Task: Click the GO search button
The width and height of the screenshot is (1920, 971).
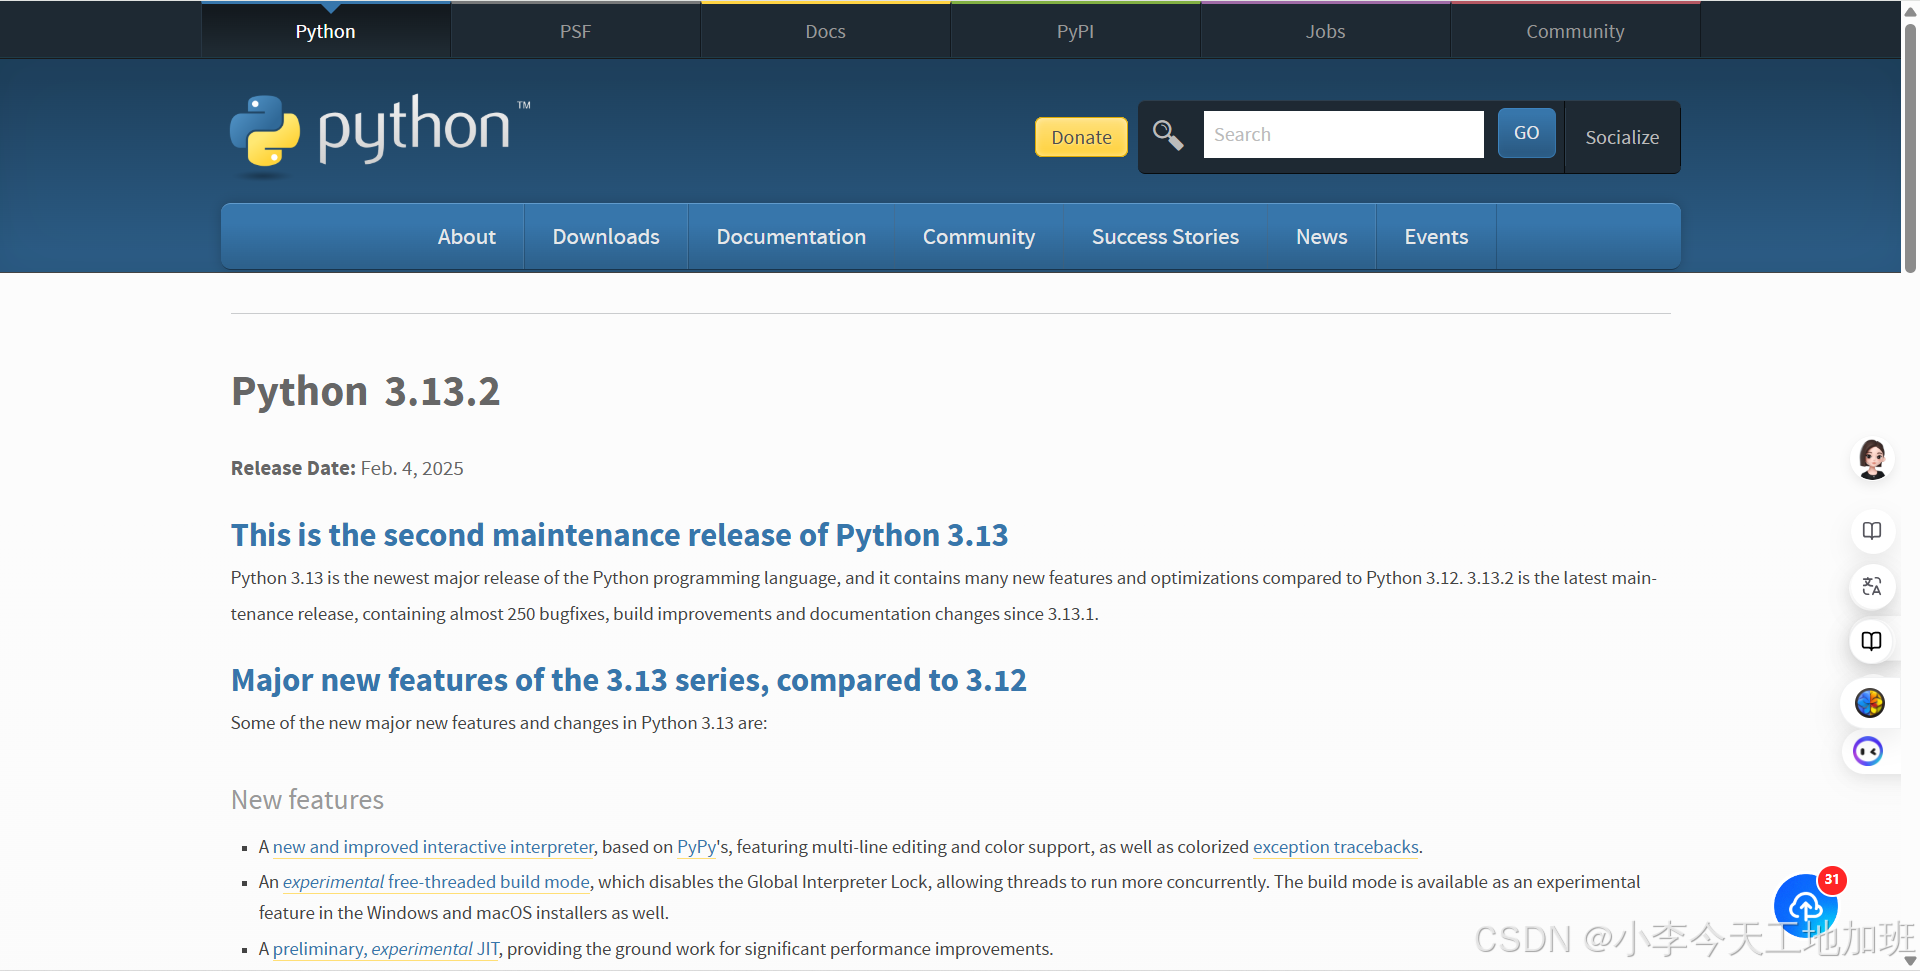Action: pos(1526,133)
